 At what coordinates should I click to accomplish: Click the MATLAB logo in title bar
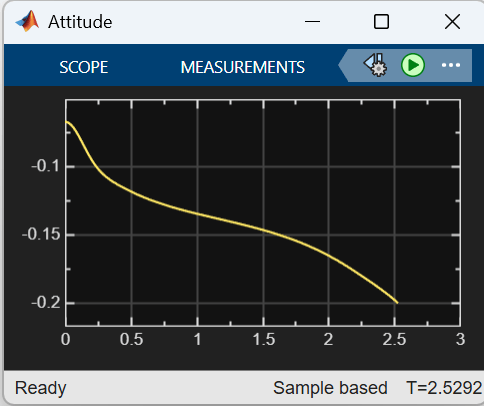point(27,22)
